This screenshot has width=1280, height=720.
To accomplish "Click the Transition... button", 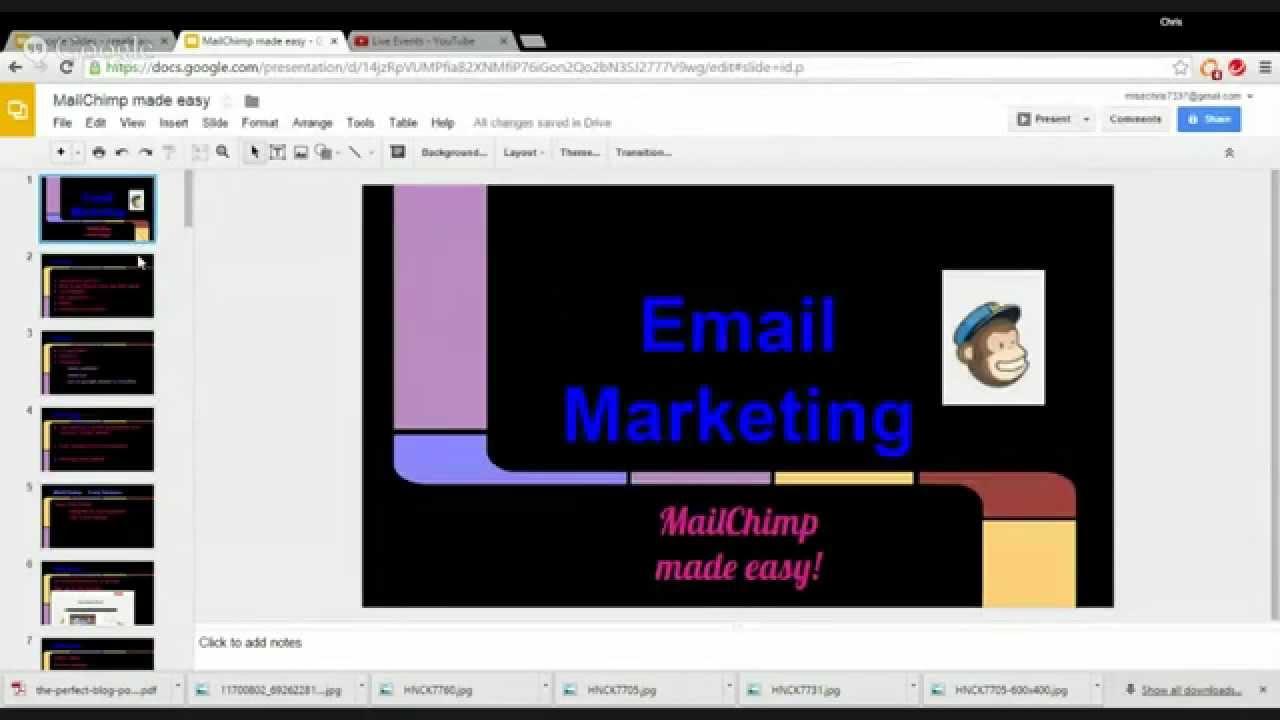I will [x=643, y=152].
